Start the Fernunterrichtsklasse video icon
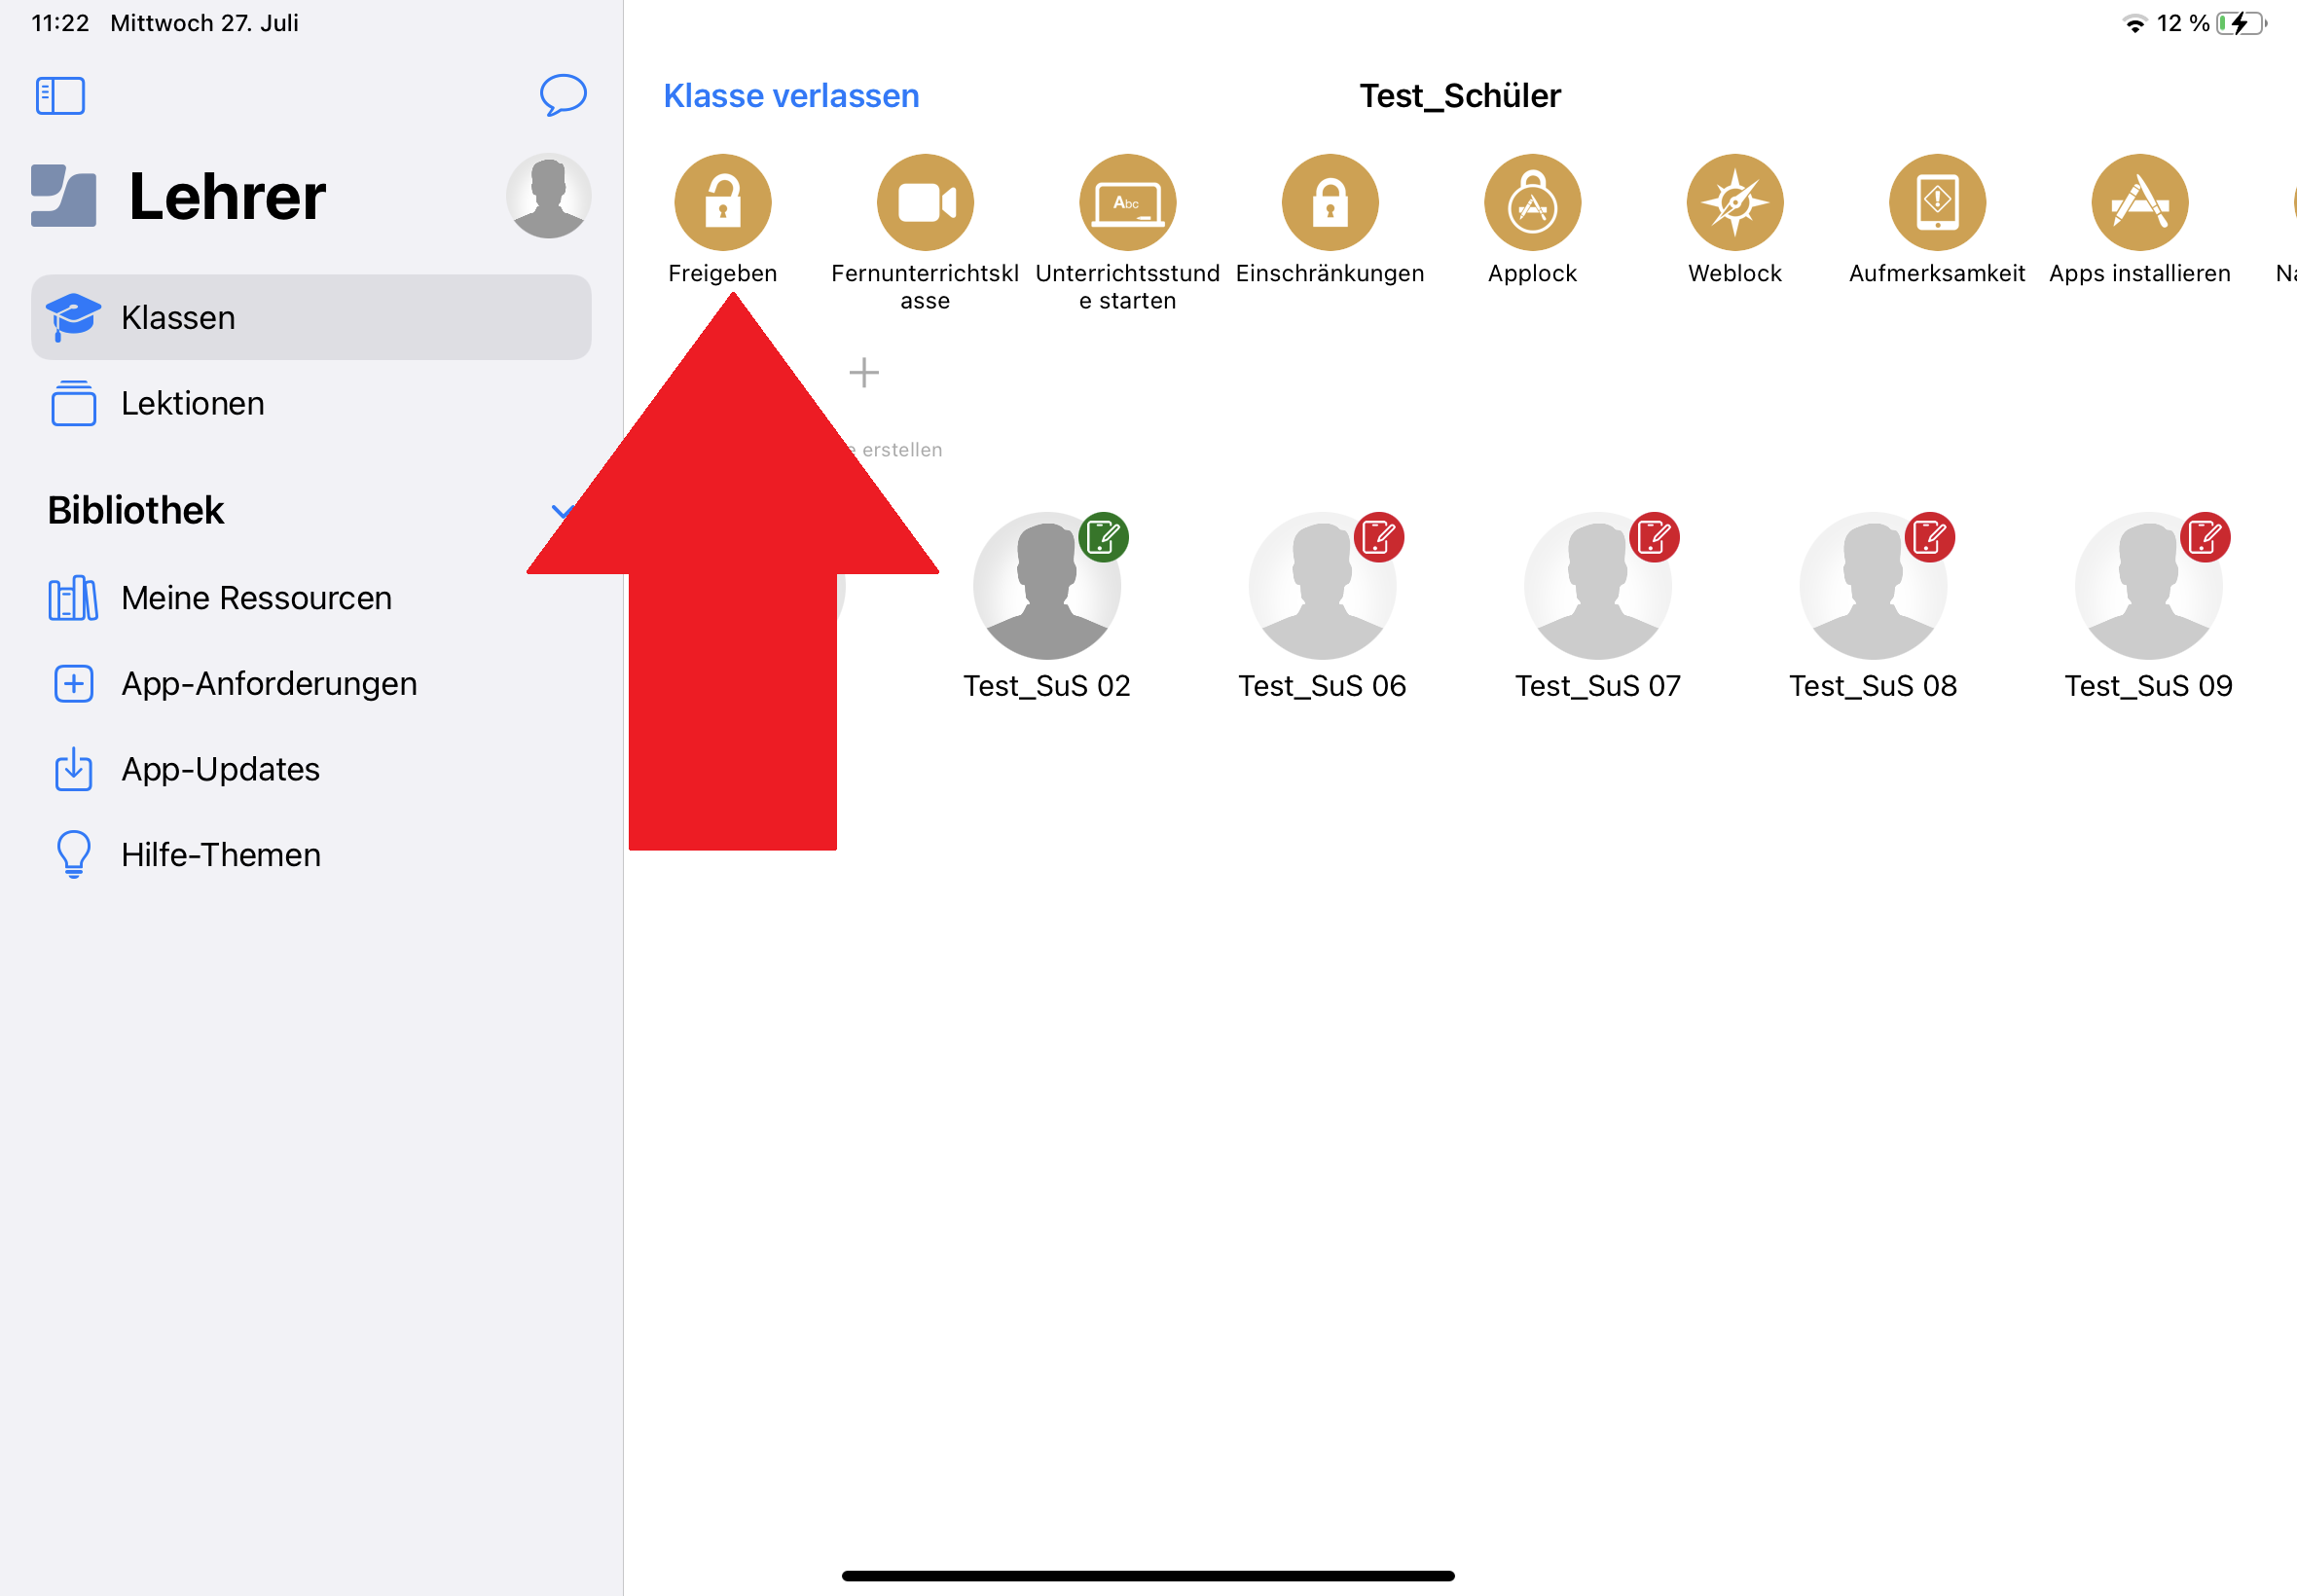Viewport: 2297px width, 1596px height. click(x=925, y=202)
